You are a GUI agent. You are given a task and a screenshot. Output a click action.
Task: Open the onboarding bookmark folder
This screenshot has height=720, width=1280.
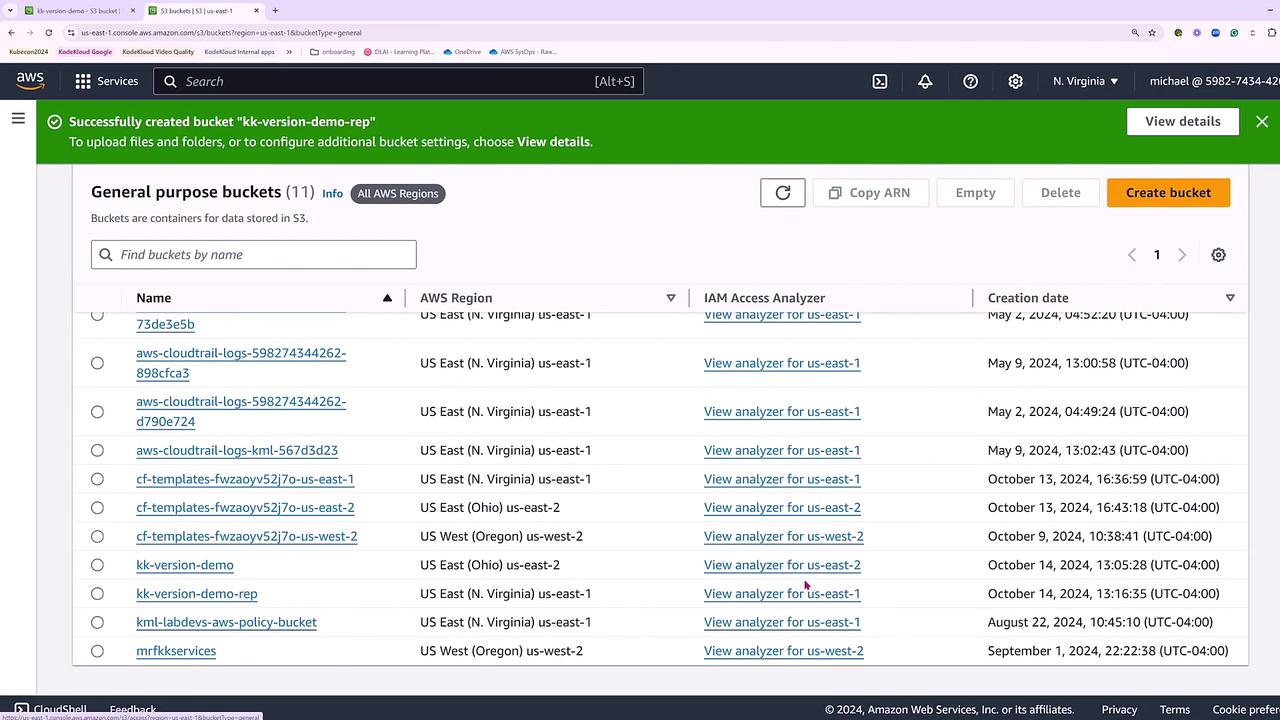[333, 52]
